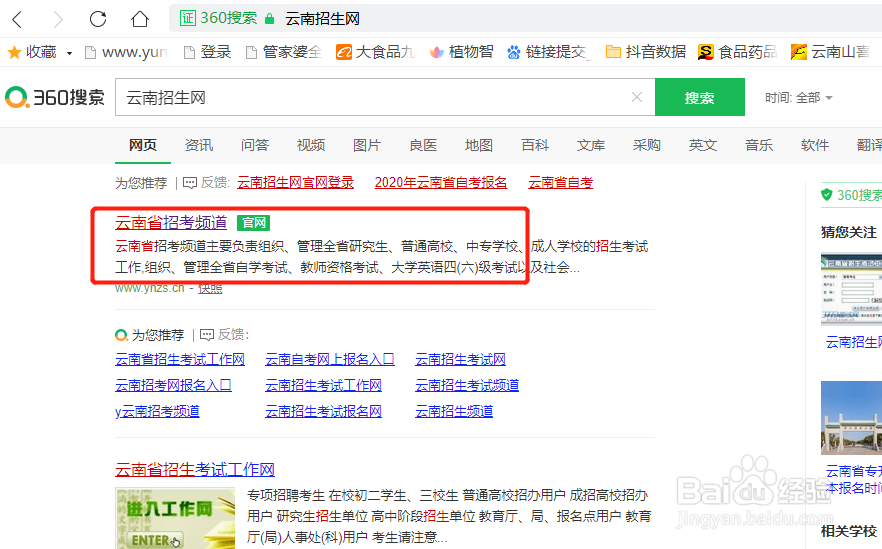The image size is (882, 549).
Task: Switch to the 良医 tab
Action: (x=423, y=145)
